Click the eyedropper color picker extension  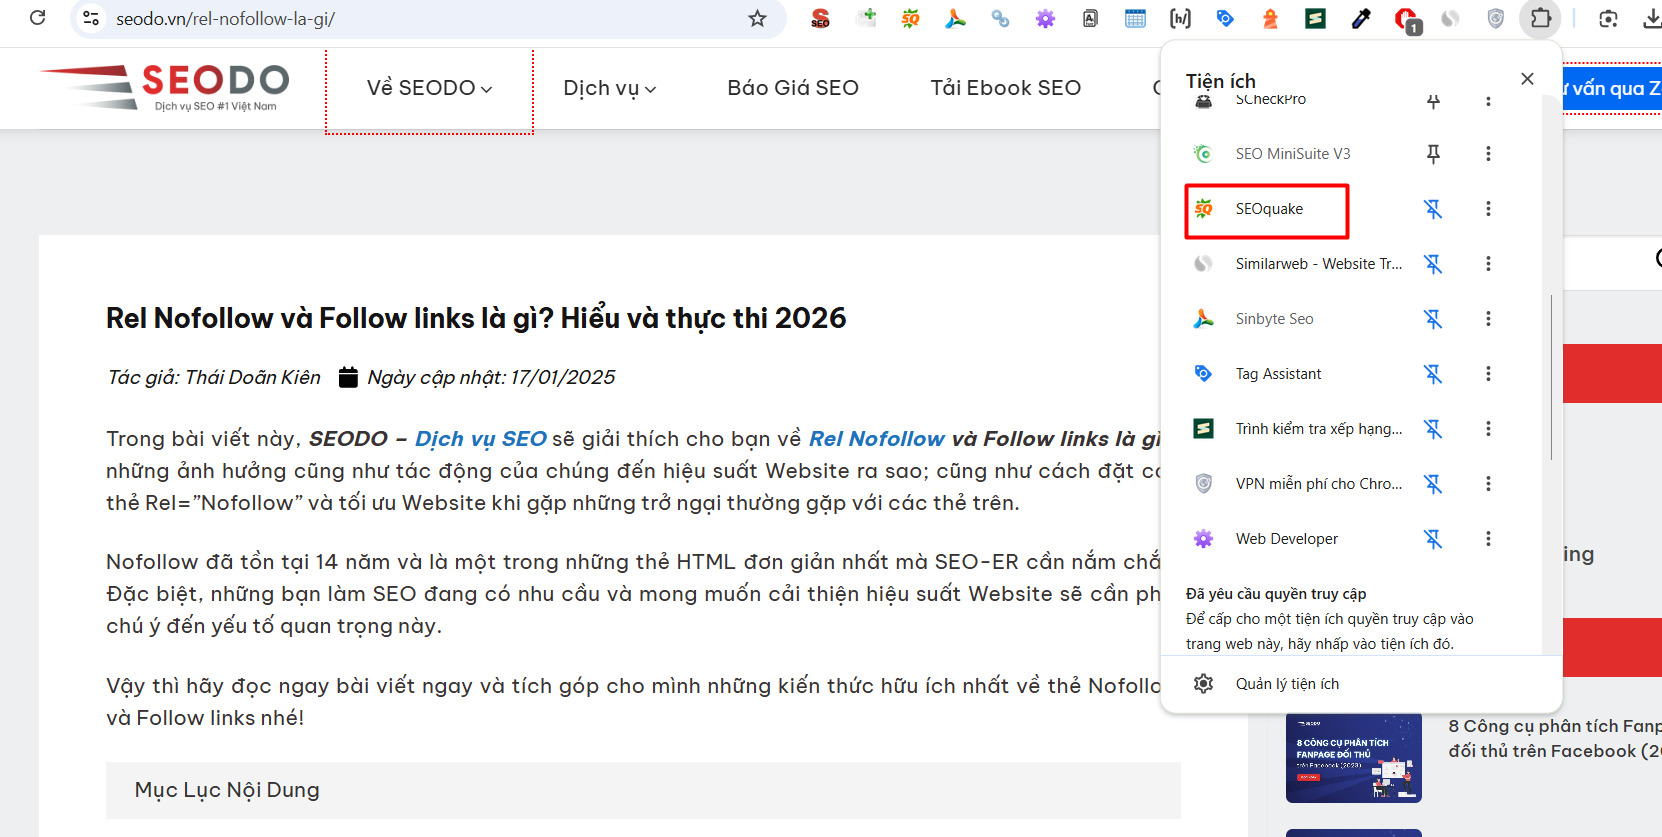click(x=1360, y=18)
